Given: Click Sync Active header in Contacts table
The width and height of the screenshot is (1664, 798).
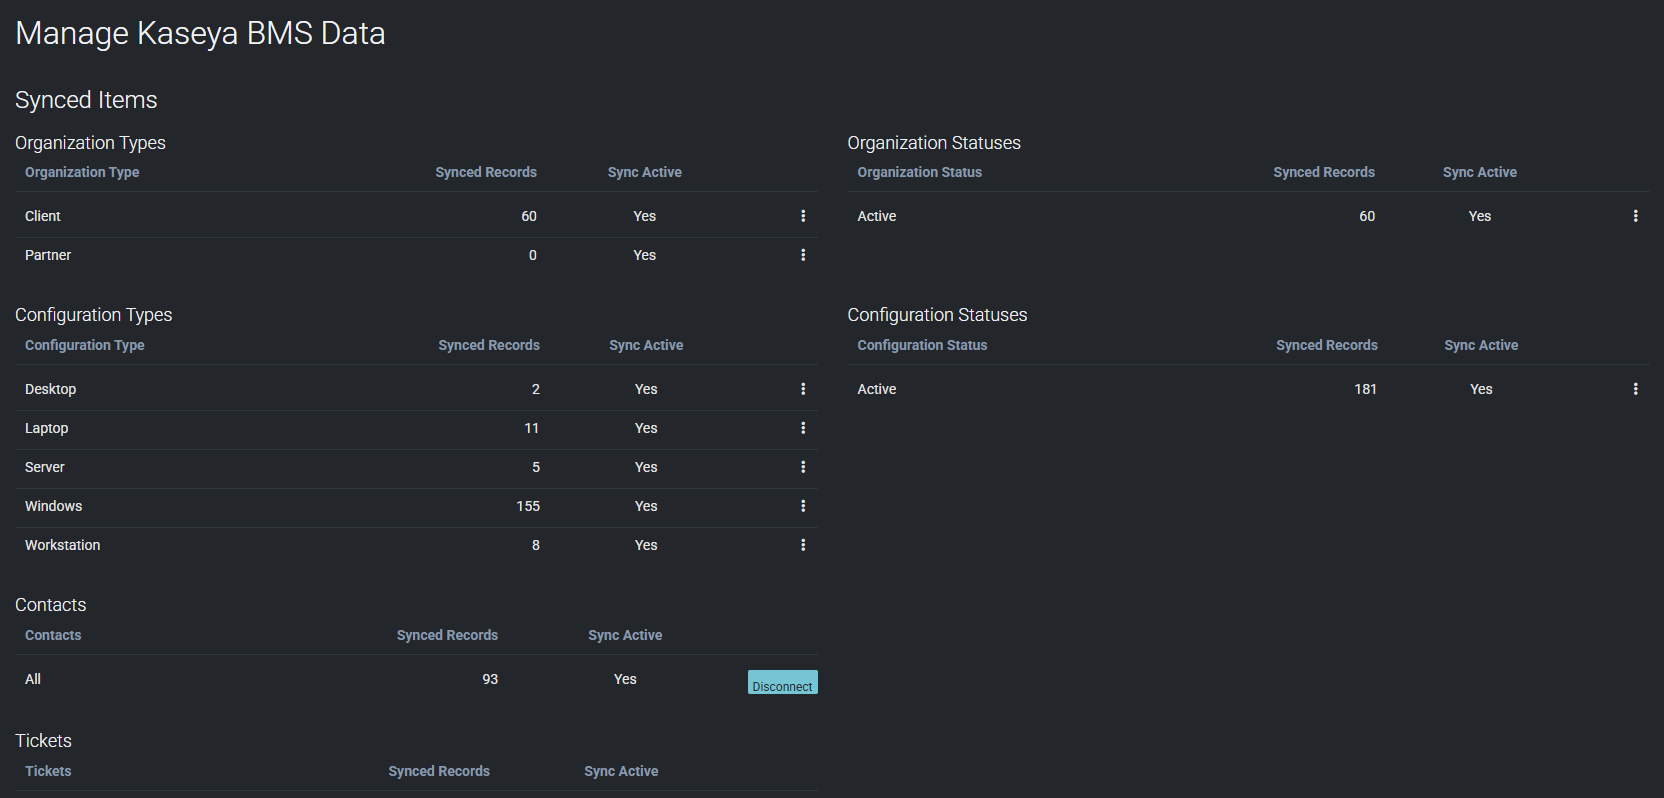Looking at the screenshot, I should point(625,635).
